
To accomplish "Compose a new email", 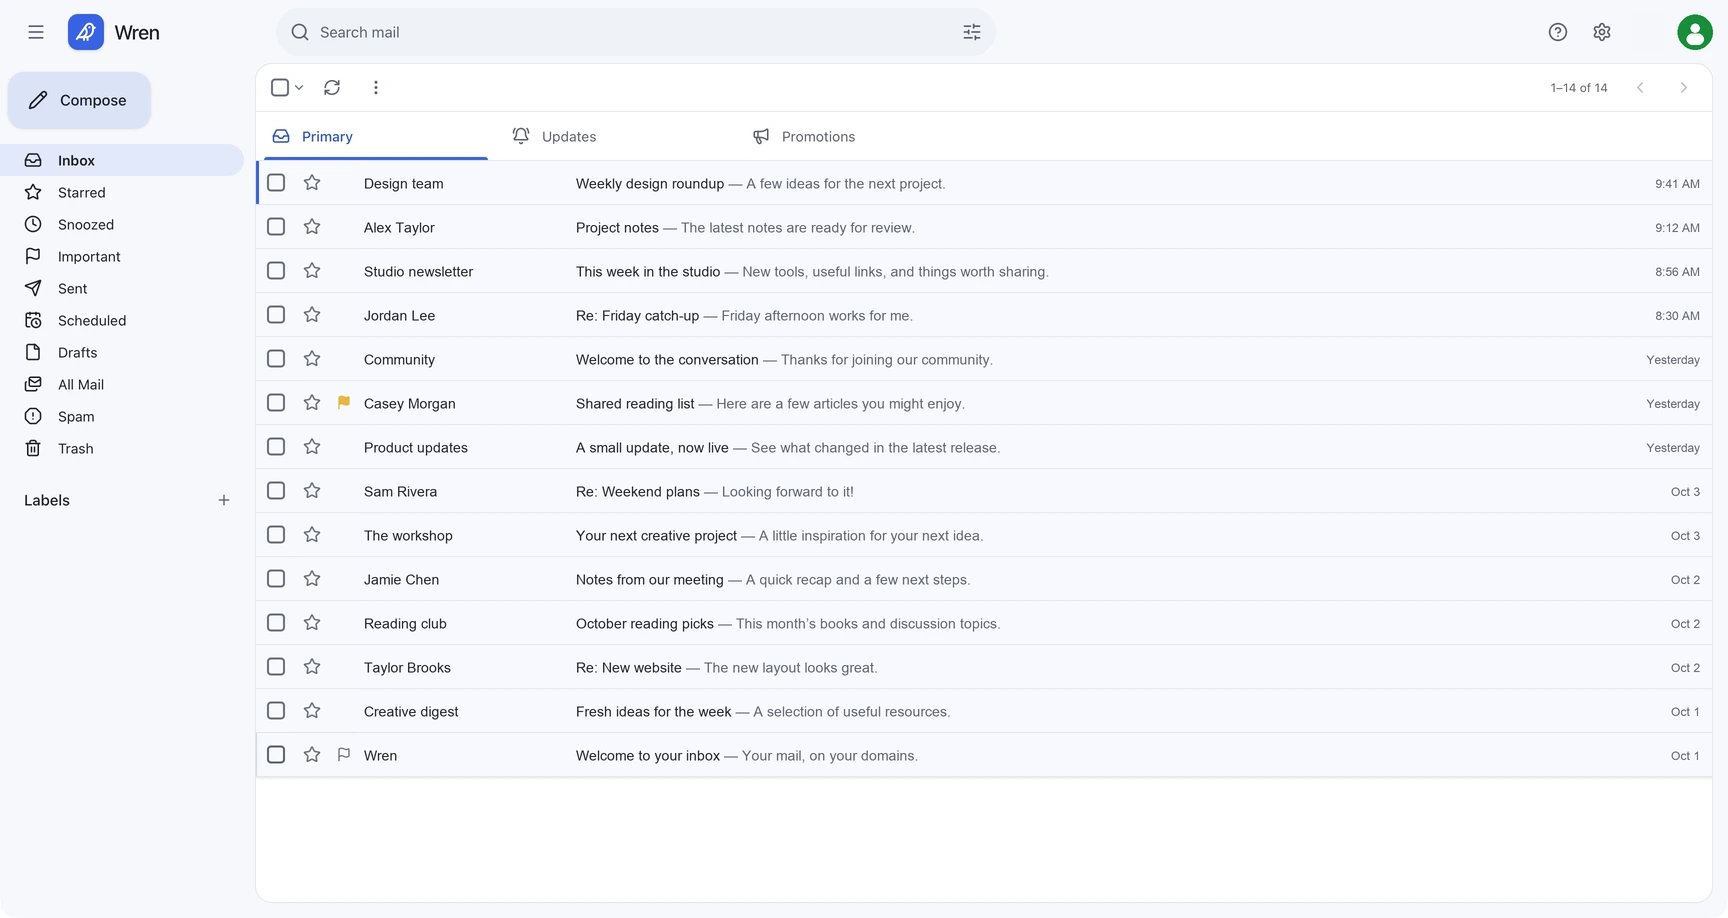I will 79,100.
